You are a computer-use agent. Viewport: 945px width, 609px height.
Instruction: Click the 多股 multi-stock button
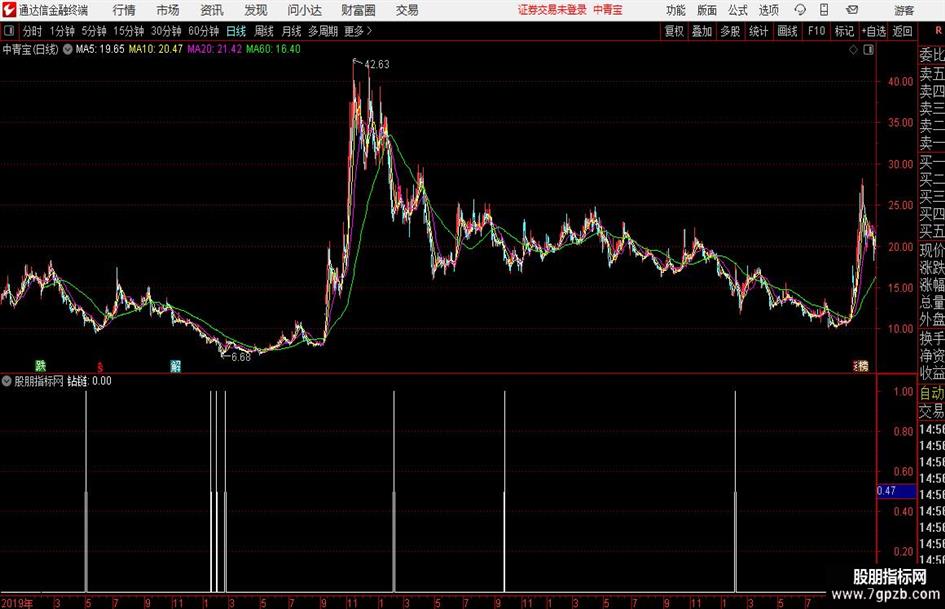pos(730,31)
